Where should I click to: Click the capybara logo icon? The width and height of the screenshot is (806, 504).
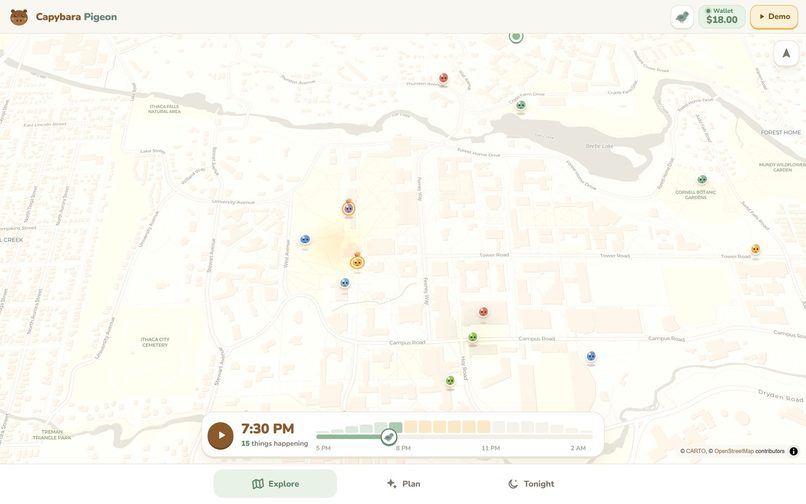(19, 17)
